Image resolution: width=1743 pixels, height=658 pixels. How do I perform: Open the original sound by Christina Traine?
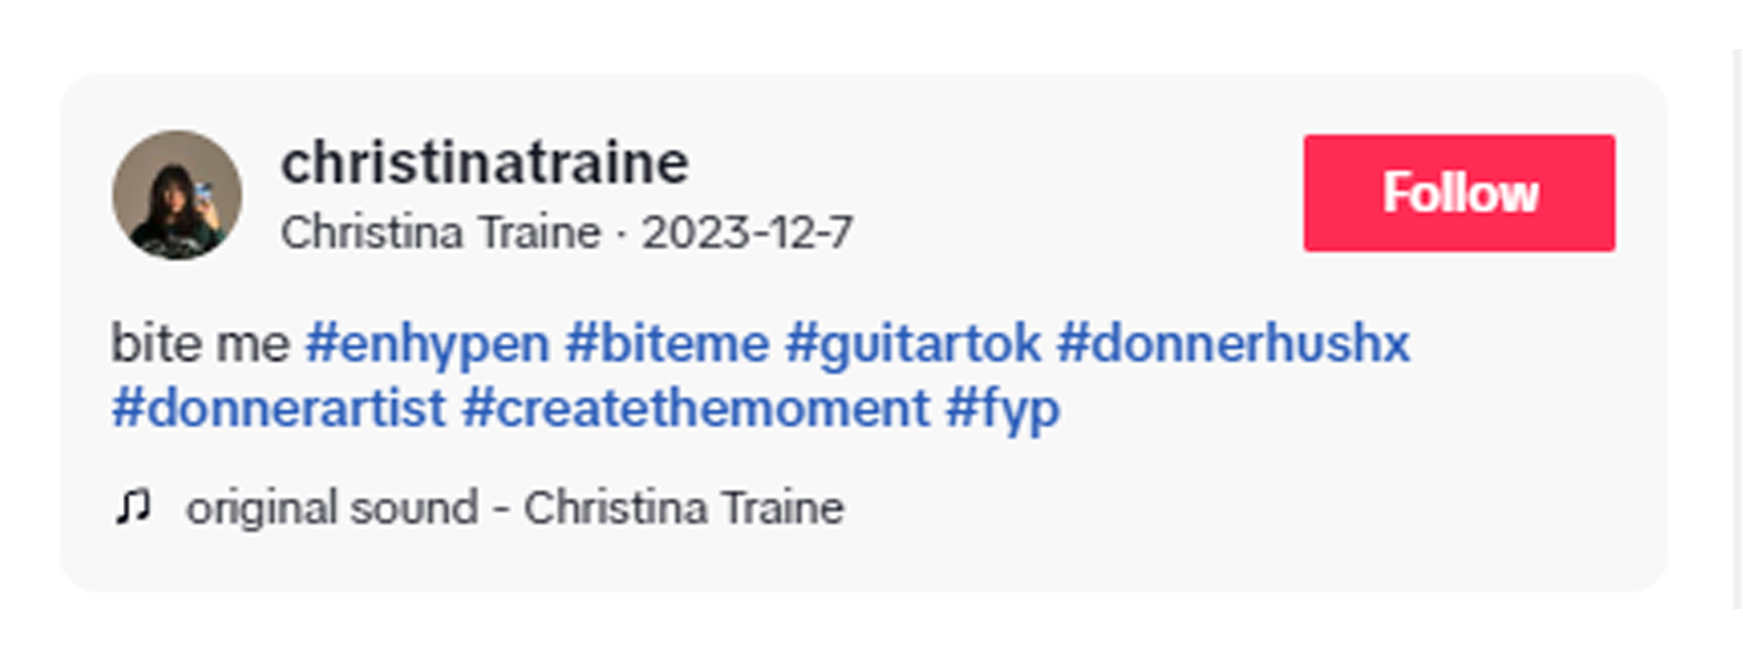[x=515, y=508]
